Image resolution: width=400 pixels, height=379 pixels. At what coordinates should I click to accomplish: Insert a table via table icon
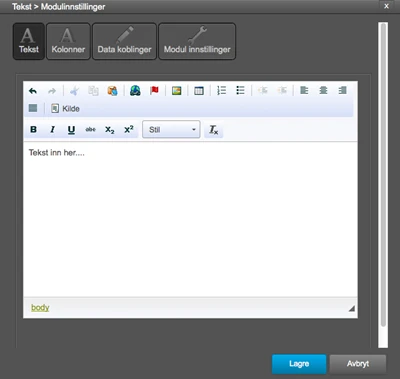[199, 91]
